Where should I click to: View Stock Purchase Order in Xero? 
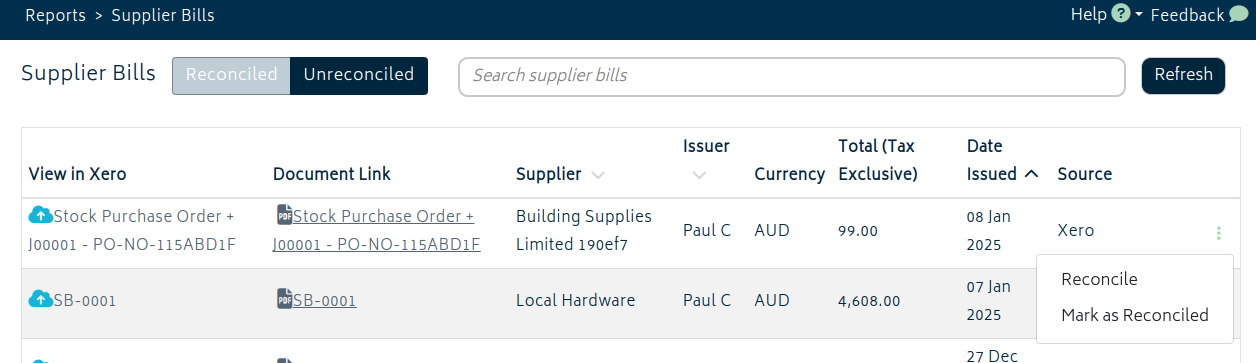(132, 230)
